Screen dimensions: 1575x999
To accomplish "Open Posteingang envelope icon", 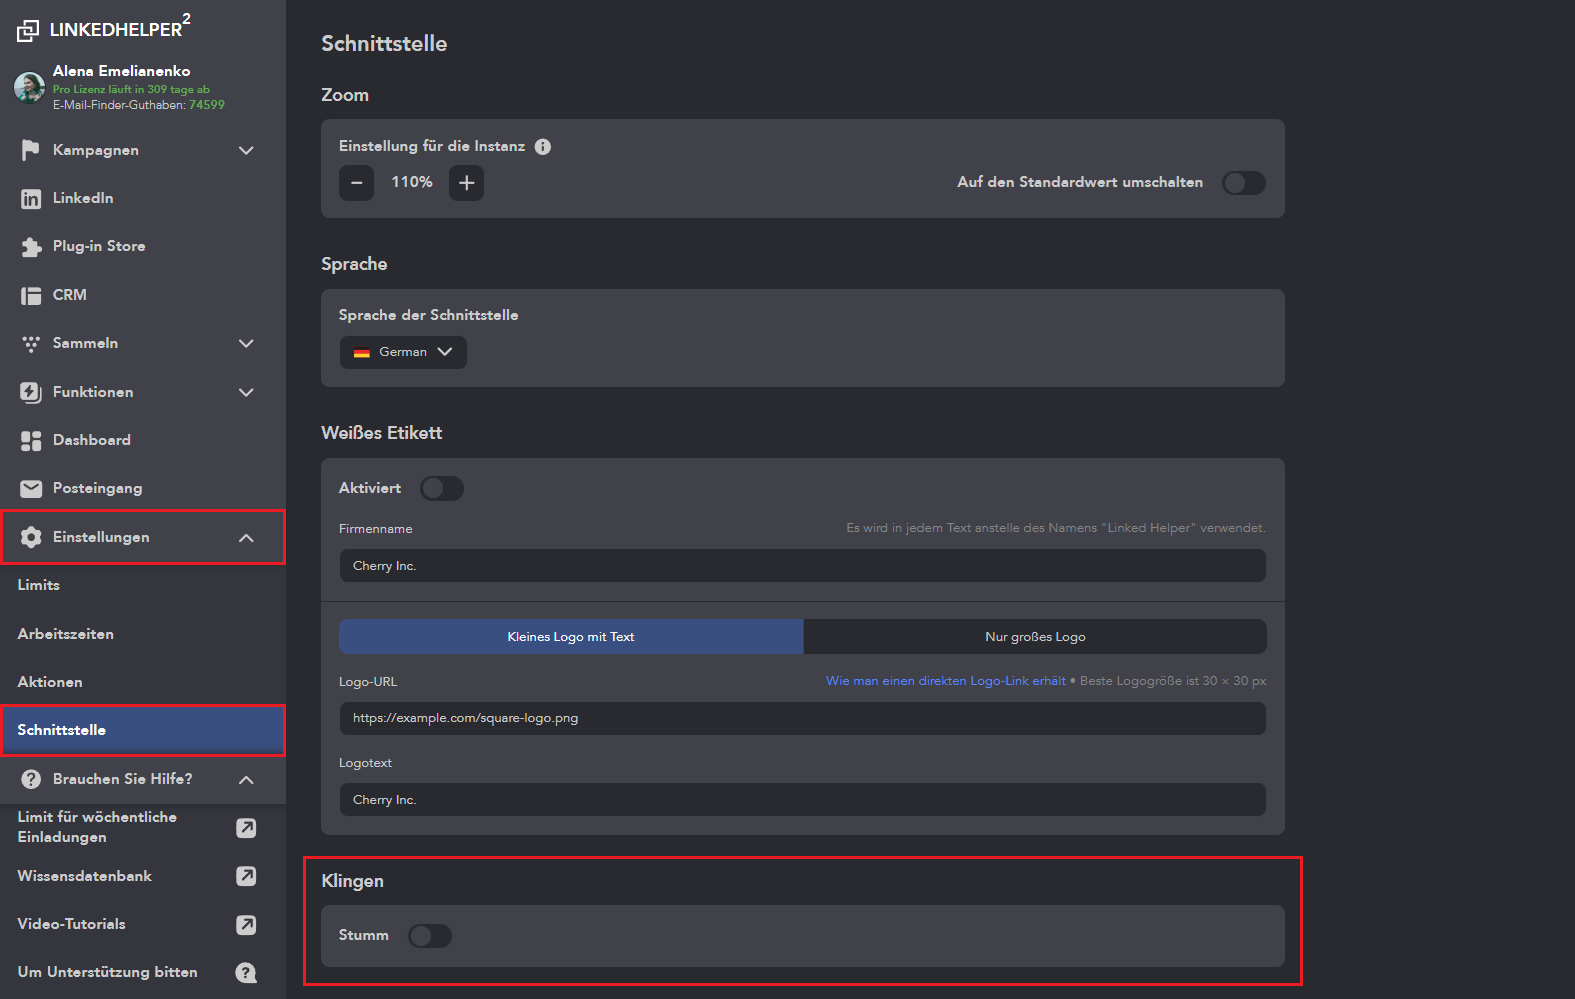I will (x=31, y=489).
